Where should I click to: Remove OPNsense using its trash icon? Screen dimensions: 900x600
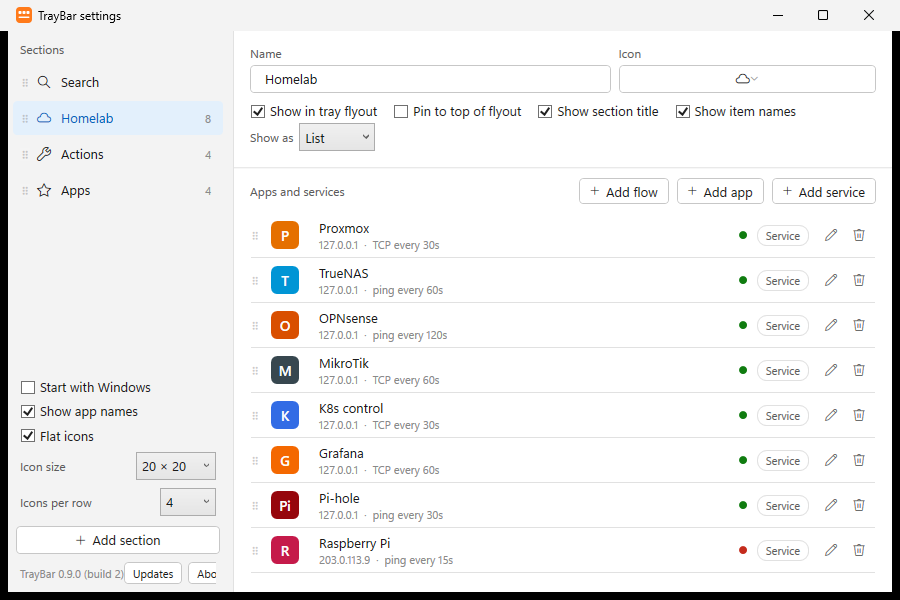pos(859,326)
